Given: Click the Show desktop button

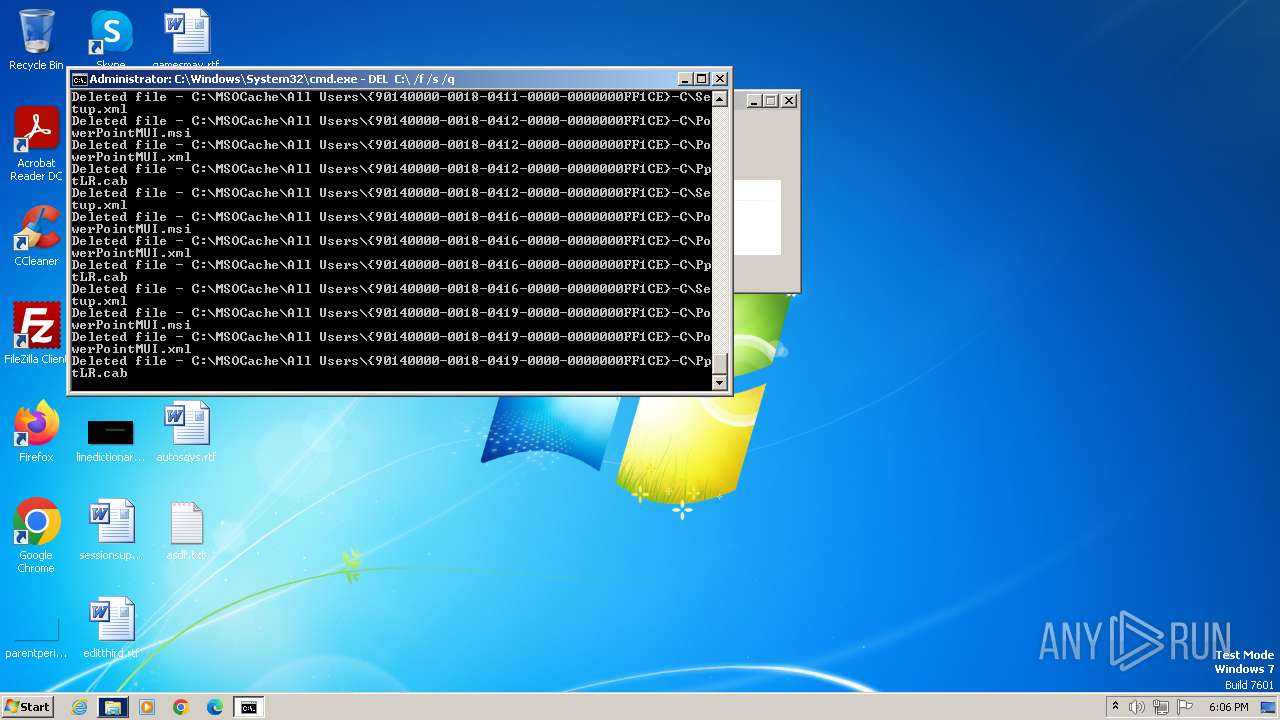Looking at the screenshot, I should point(1268,707).
